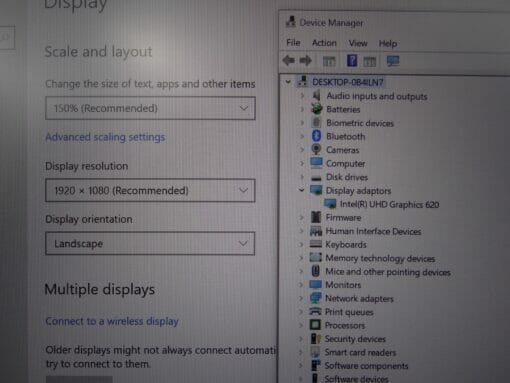Open Advanced scaling settings link

105,137
